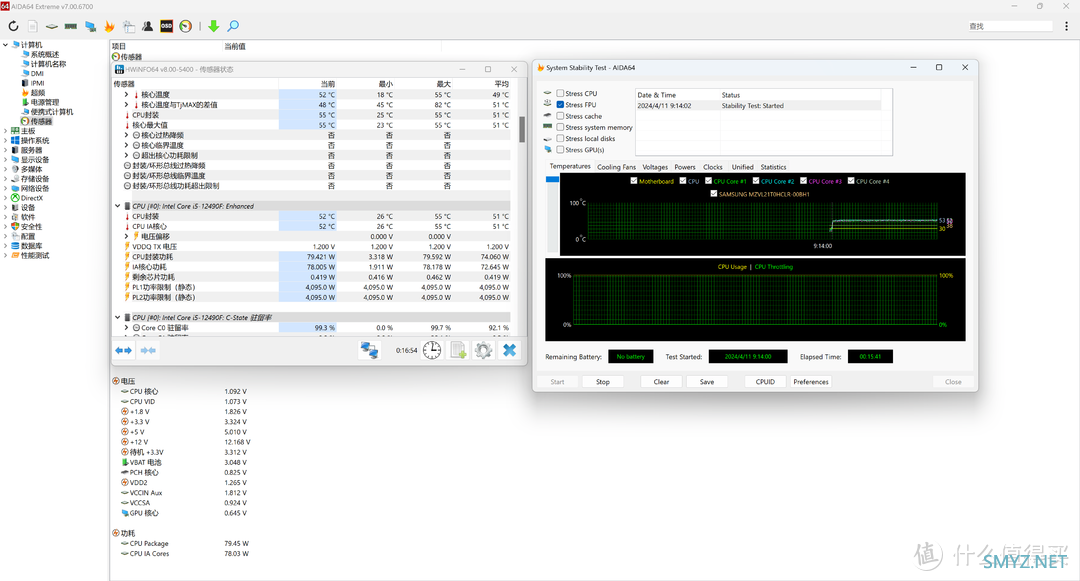Click the OSD toolbar icon in AIDA64
1080x581 pixels.
[166, 26]
